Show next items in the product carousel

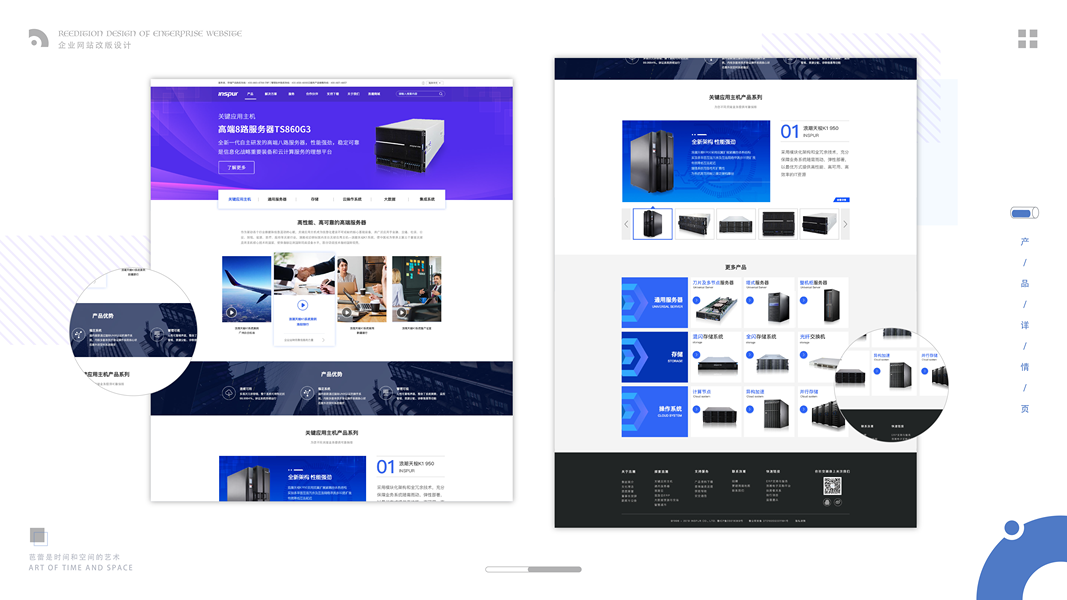click(845, 224)
